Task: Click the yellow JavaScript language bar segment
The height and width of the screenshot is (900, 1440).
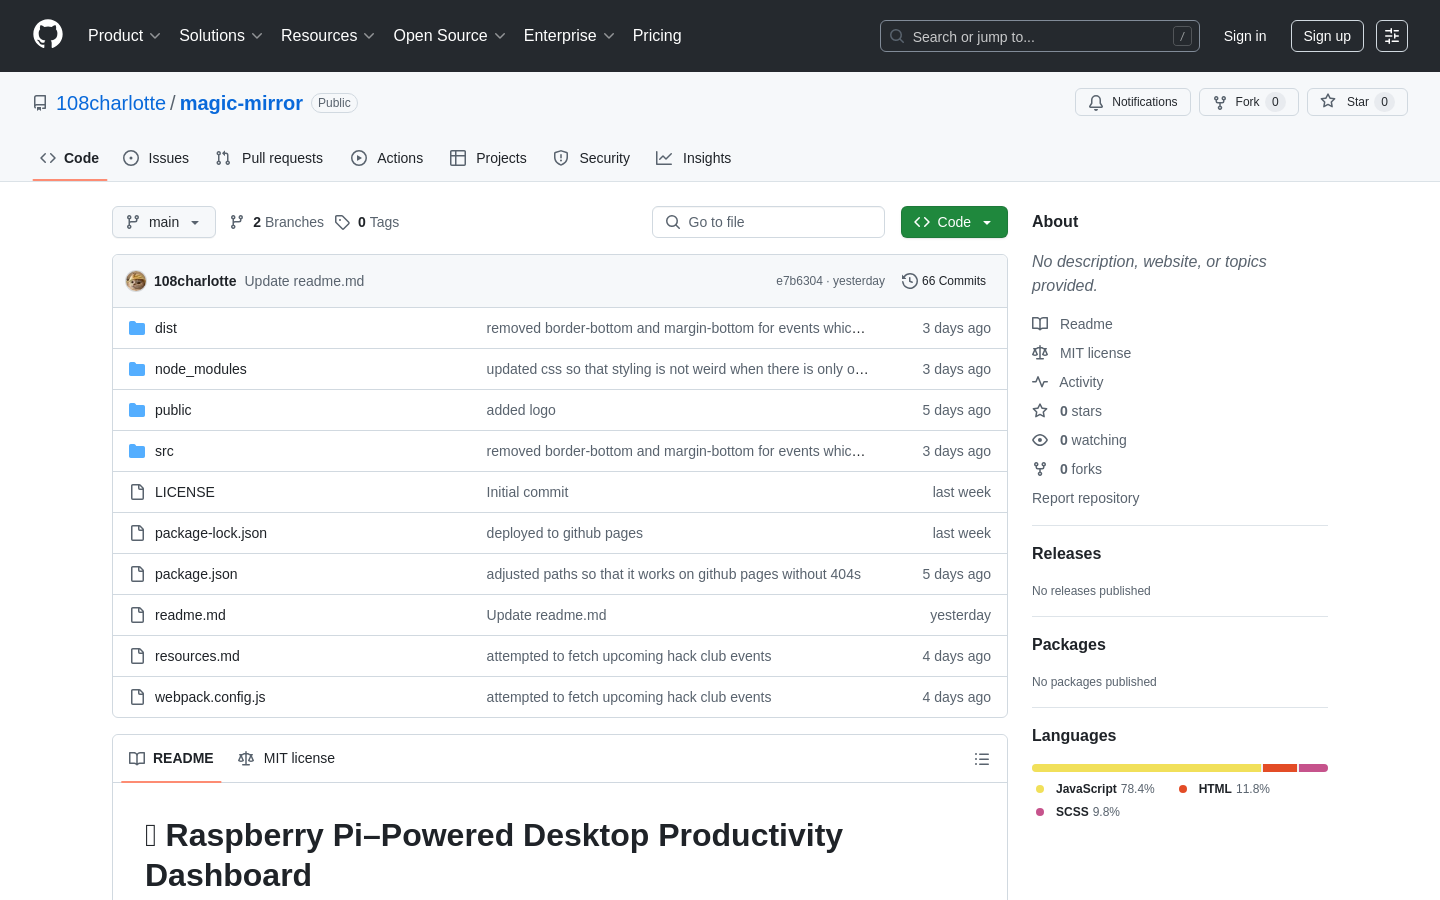Action: pos(1147,768)
